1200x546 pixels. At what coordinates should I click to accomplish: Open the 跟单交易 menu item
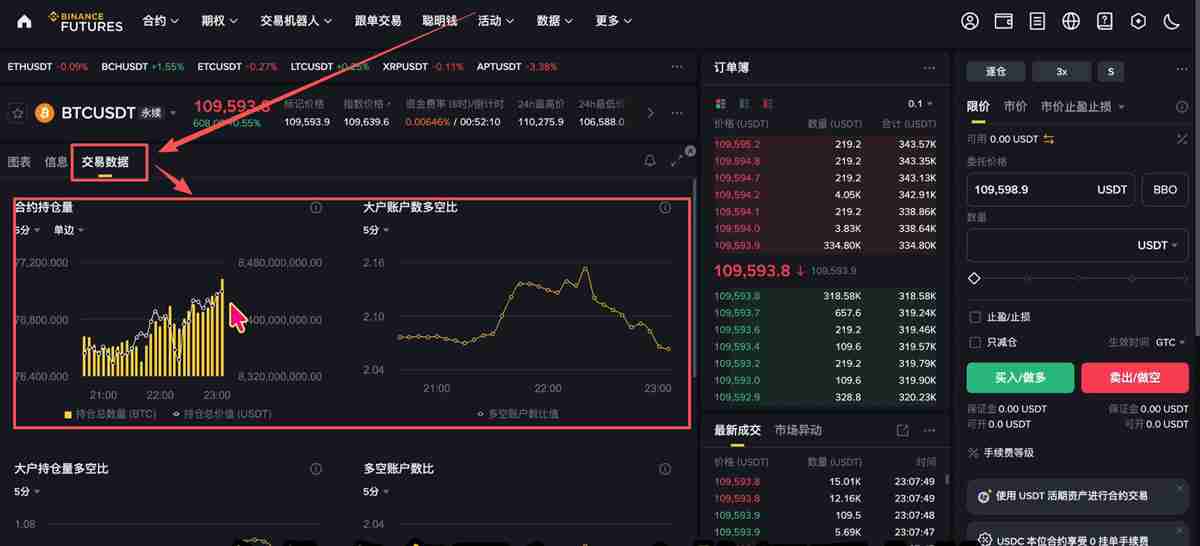pyautogui.click(x=378, y=21)
